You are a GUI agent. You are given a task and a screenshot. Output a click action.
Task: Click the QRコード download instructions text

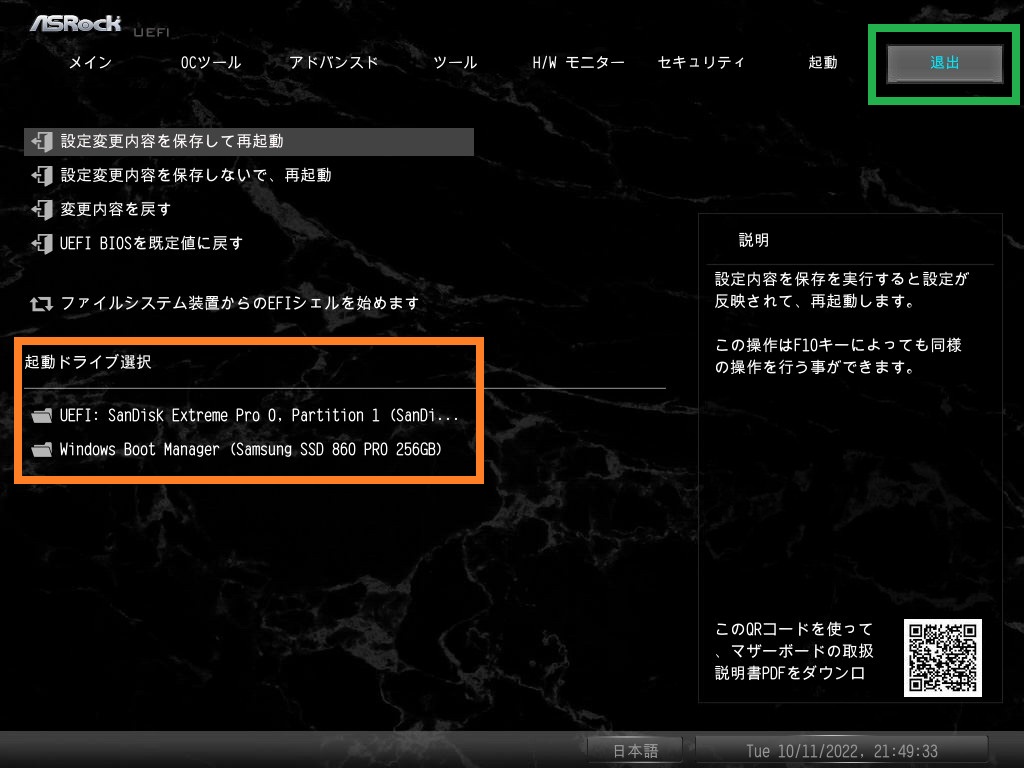pyautogui.click(x=793, y=651)
